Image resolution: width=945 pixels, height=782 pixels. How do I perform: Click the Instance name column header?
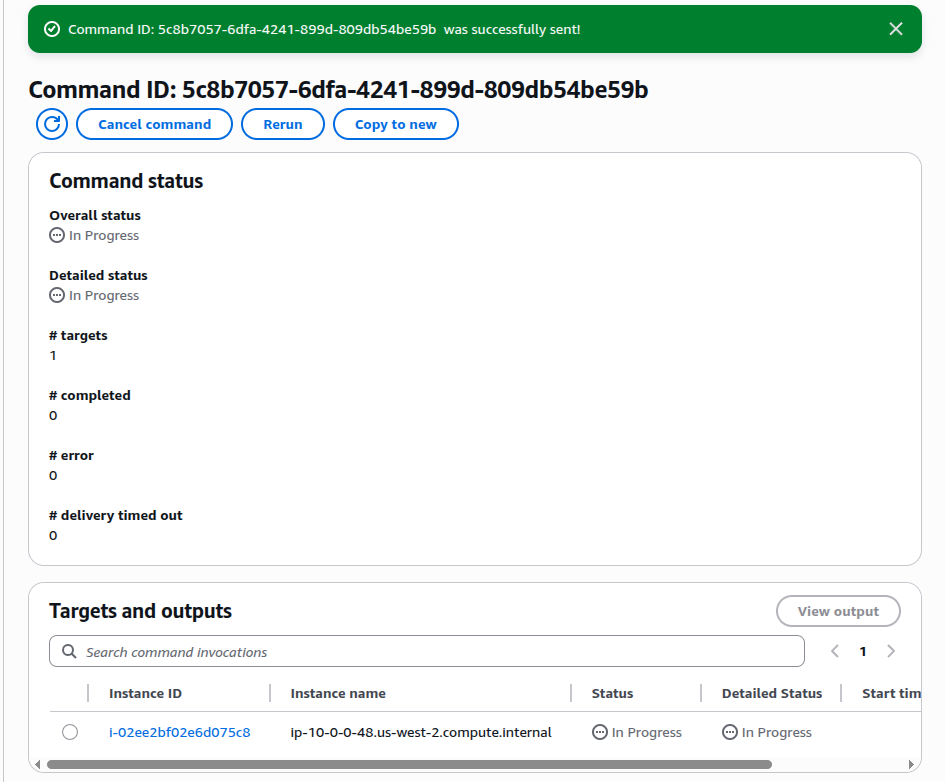point(338,693)
